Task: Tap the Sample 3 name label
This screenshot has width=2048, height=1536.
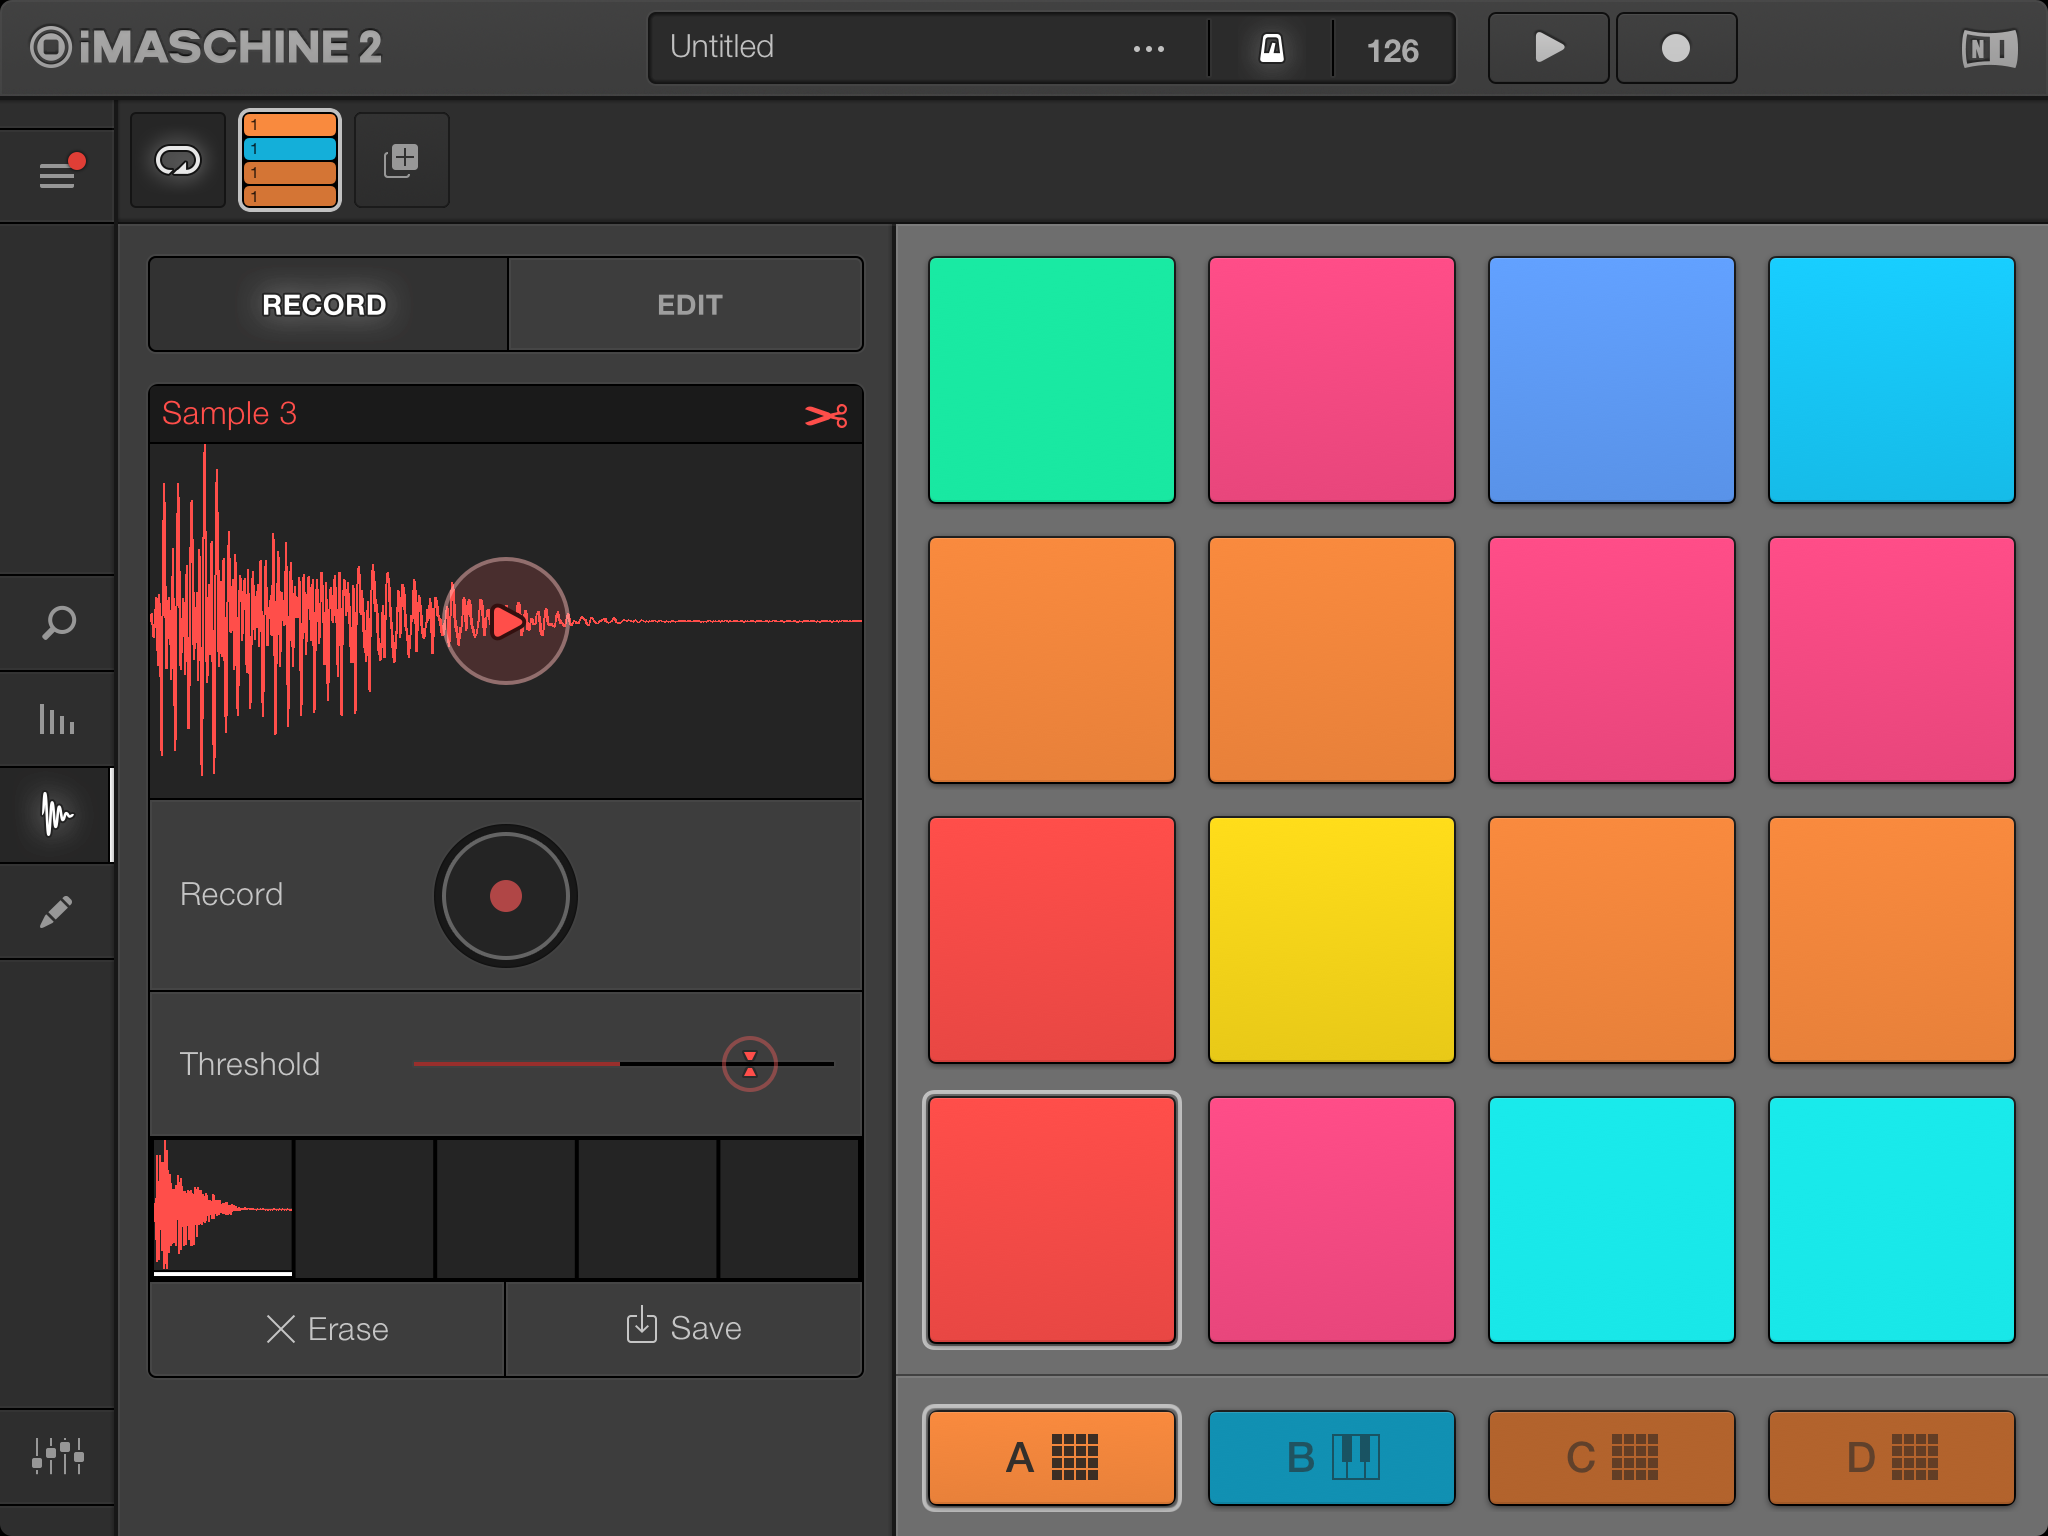Action: coord(229,413)
